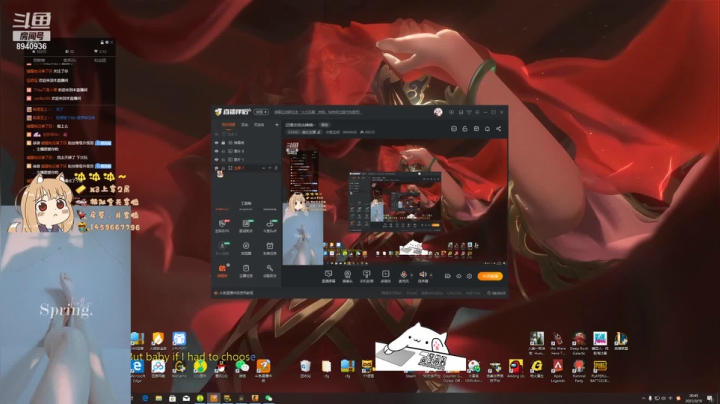Screen dimensions: 720x404
Task: Switch to the streaming app on the taskbar
Action: pos(214,398)
